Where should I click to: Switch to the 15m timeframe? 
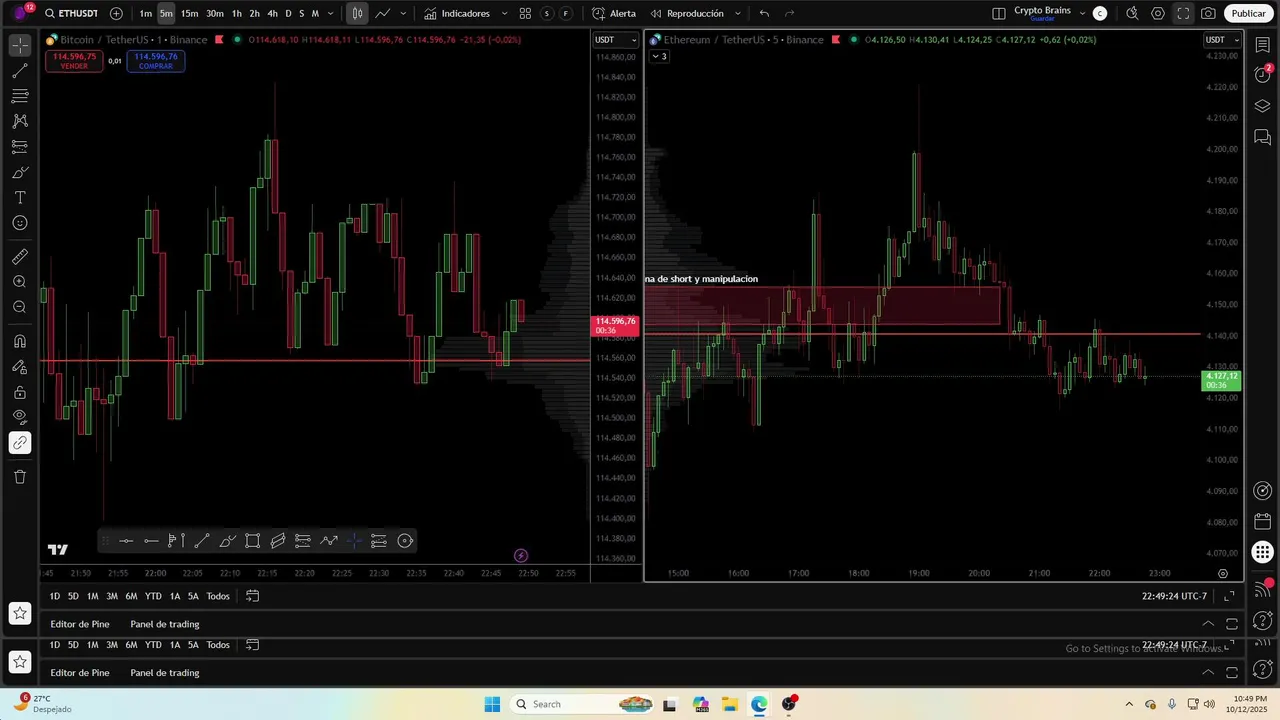click(189, 13)
